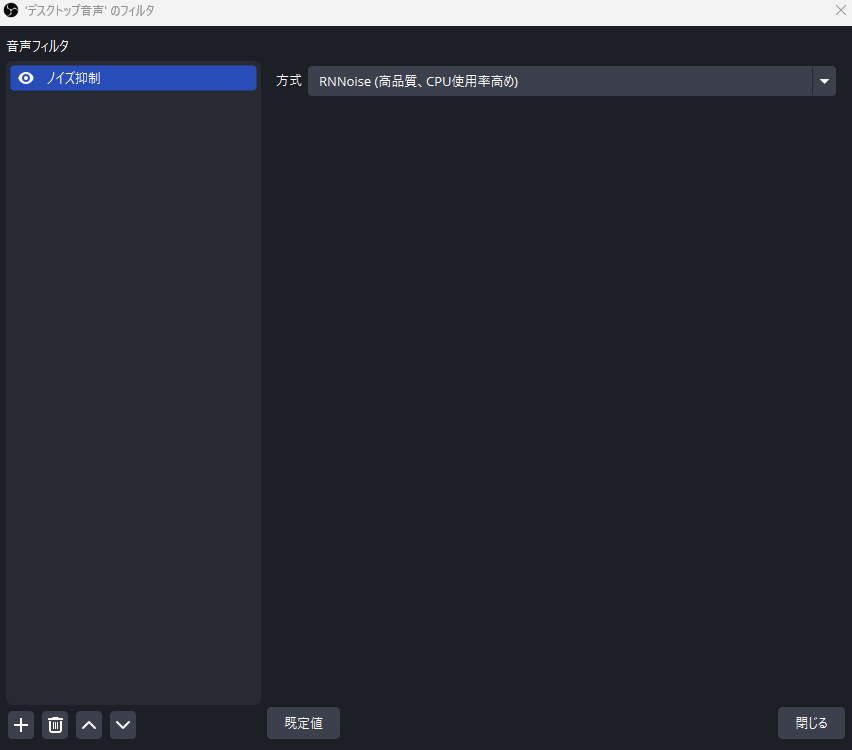
Task: Close the filter window with X
Action: [x=840, y=10]
